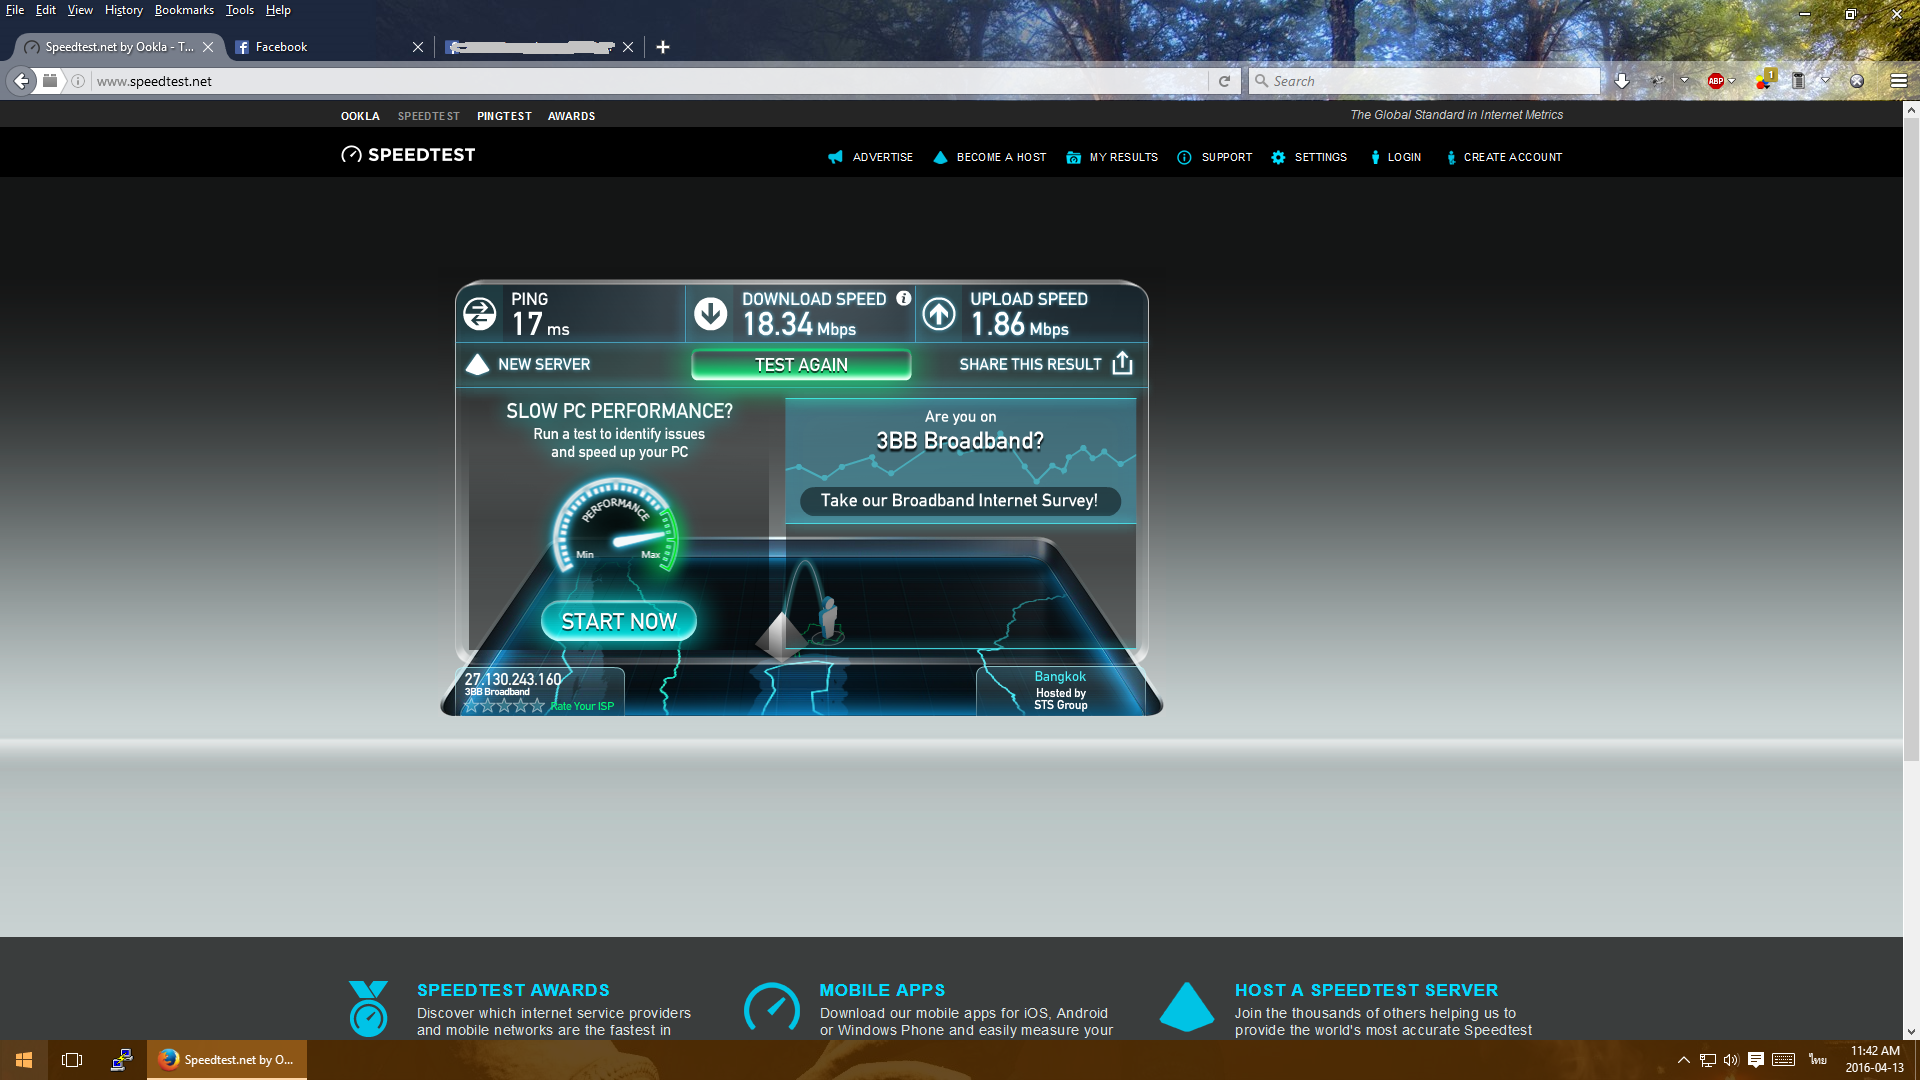Screen dimensions: 1920x1080
Task: Click Rate Your ISP link
Action: [582, 706]
